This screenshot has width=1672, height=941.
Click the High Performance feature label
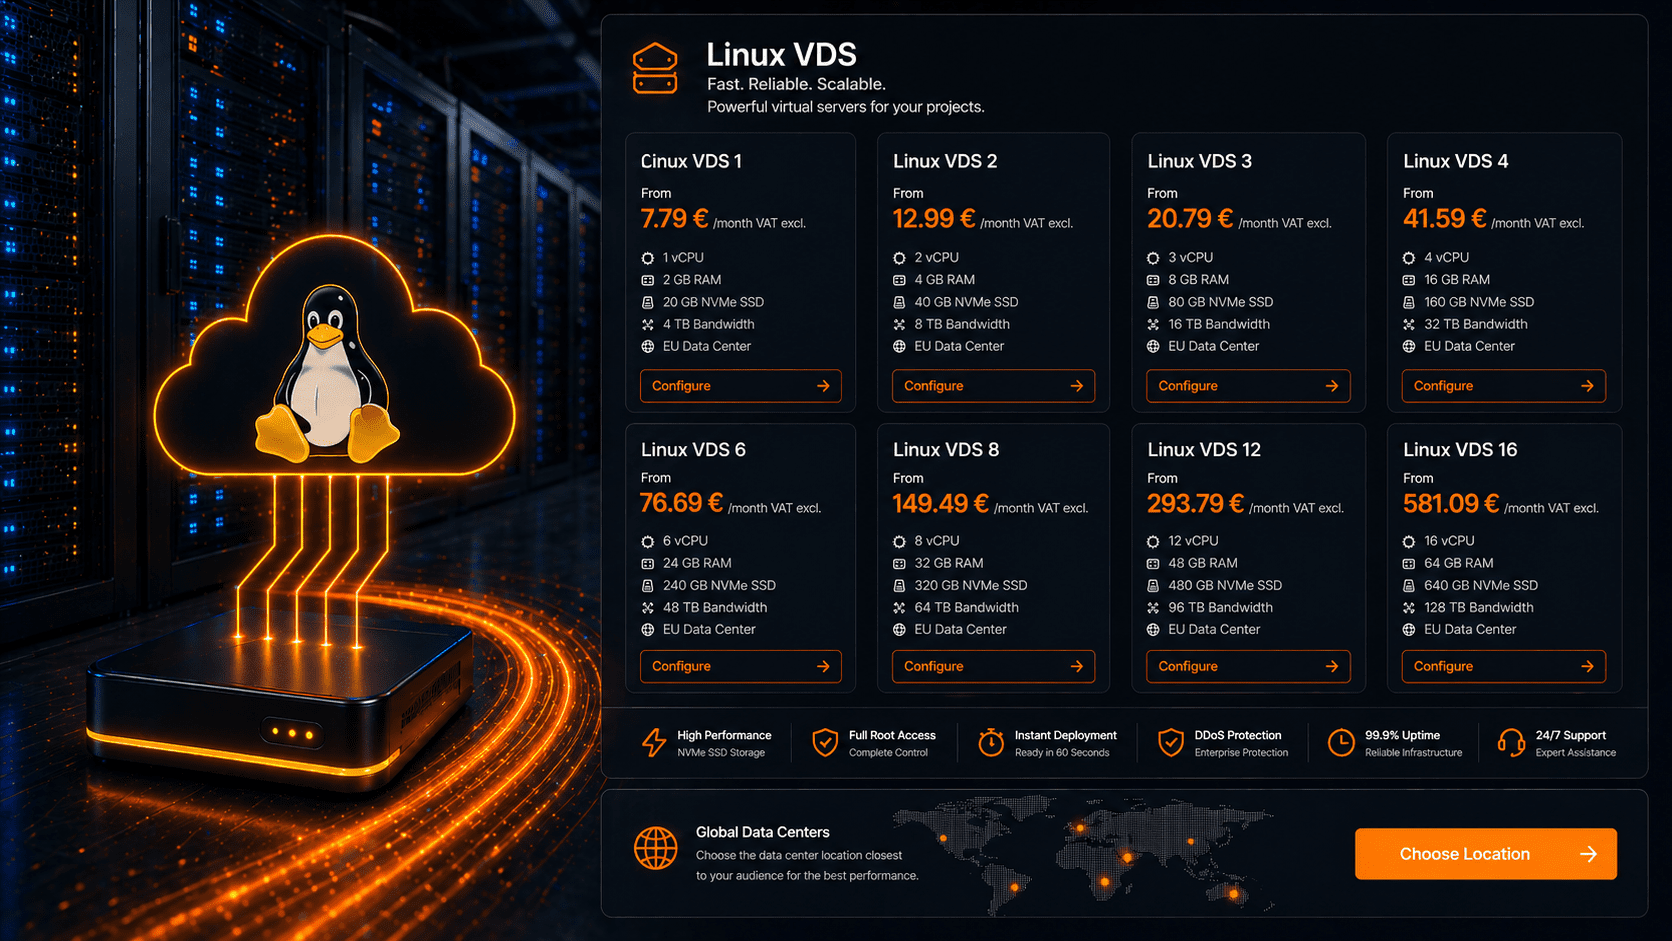[724, 735]
